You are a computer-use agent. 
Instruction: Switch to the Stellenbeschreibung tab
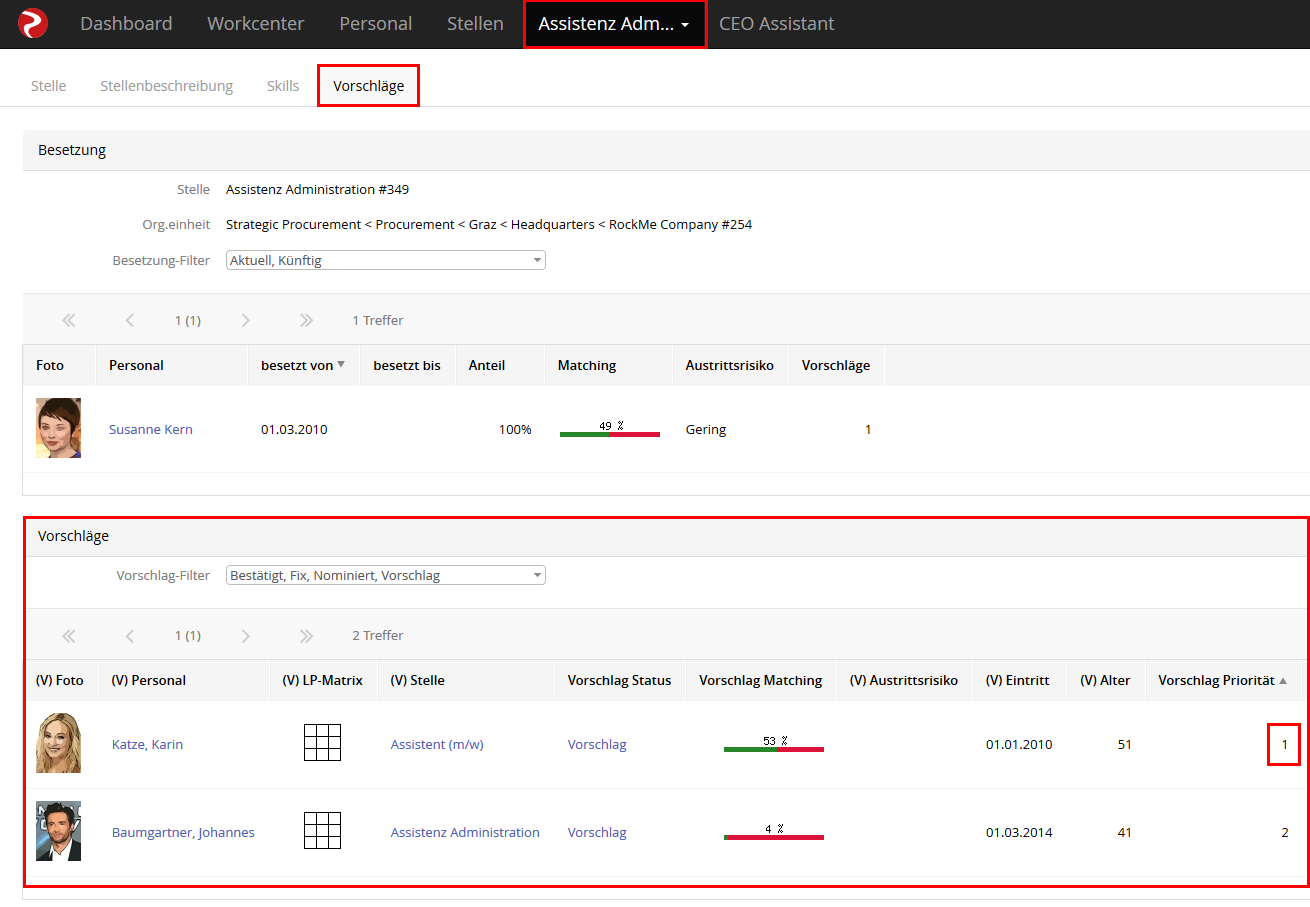167,86
